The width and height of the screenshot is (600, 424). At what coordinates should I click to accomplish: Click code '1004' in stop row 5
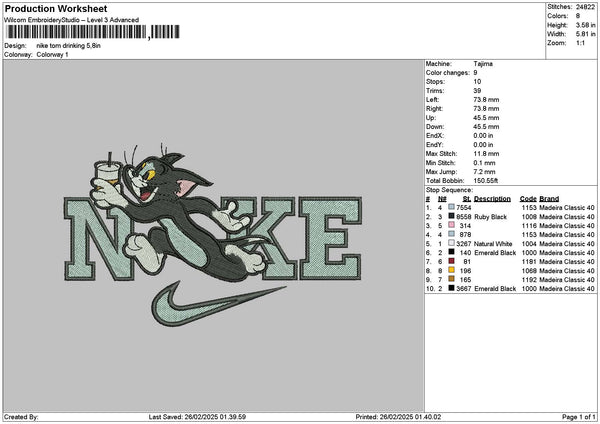pyautogui.click(x=529, y=243)
